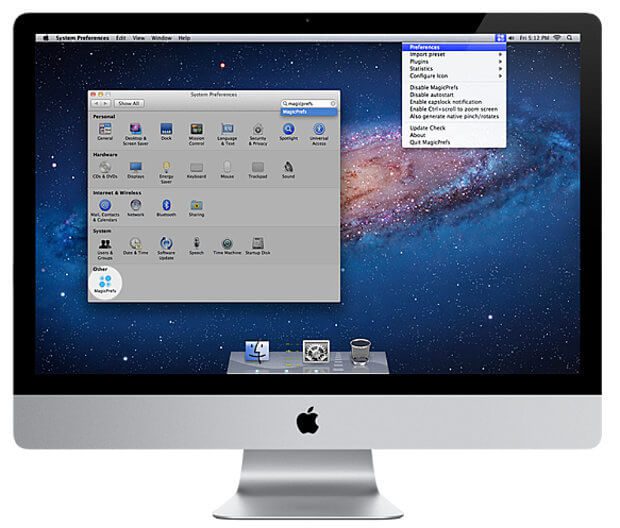Open Startup Disk preferences
The height and width of the screenshot is (528, 620).
(x=258, y=246)
